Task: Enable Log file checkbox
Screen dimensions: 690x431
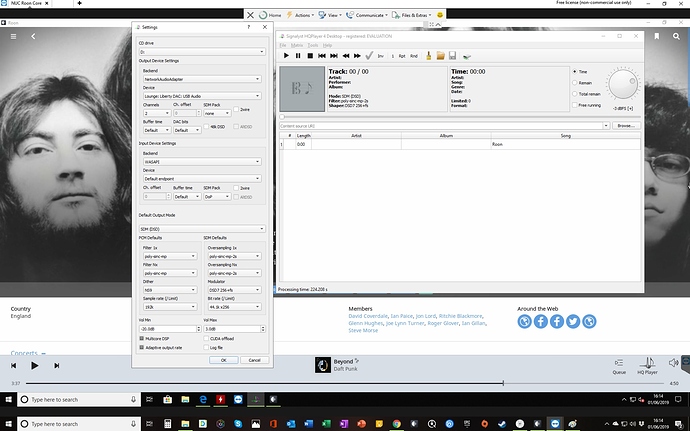Action: pos(206,347)
